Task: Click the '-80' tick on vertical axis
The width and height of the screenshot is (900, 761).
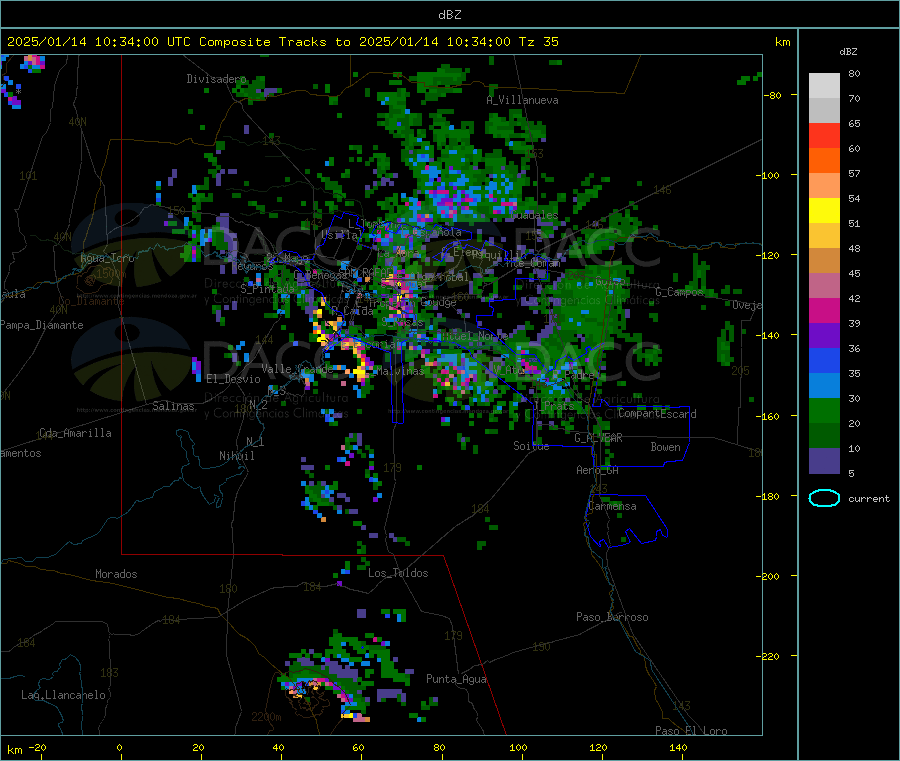Action: [773, 95]
